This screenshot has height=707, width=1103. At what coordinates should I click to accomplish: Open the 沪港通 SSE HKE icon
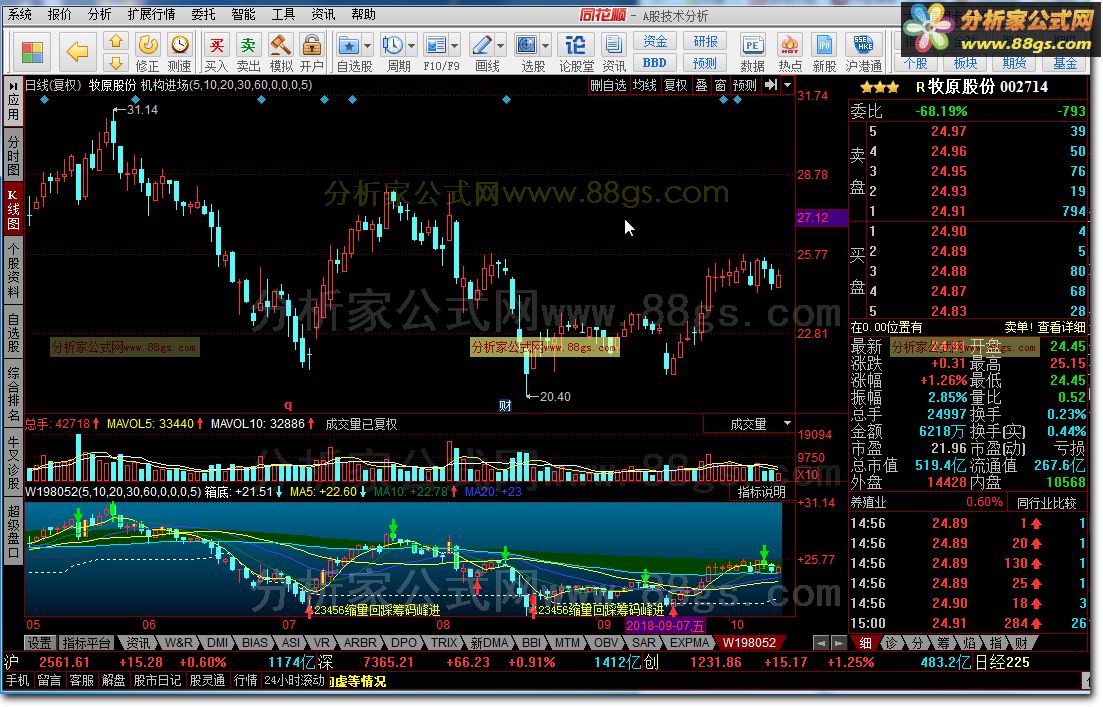click(863, 46)
